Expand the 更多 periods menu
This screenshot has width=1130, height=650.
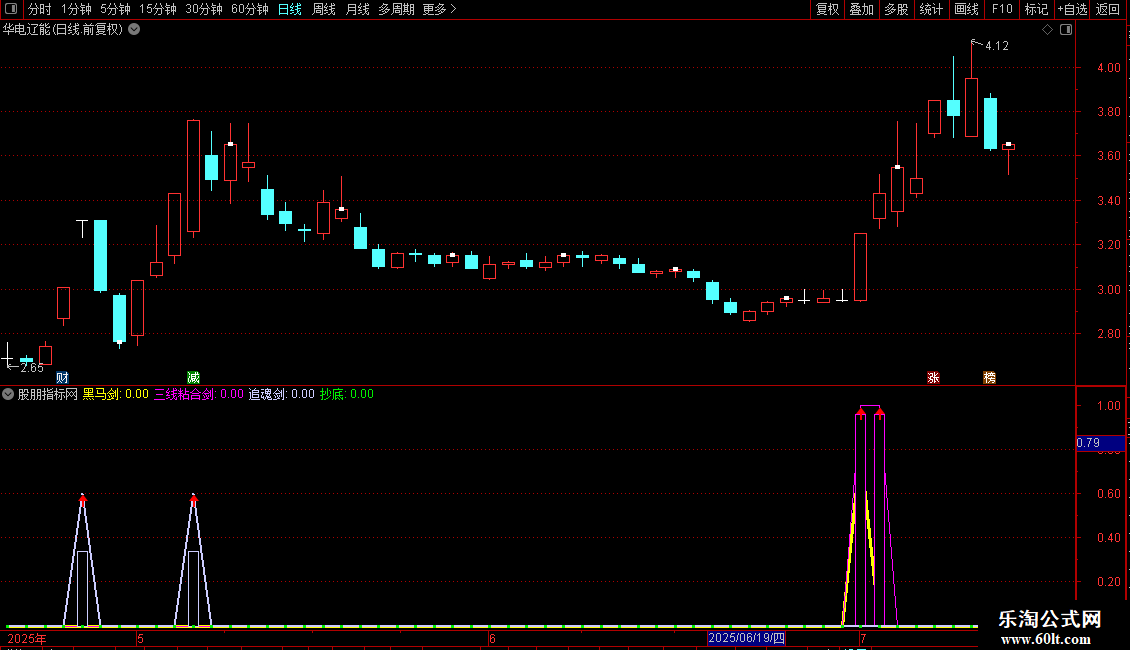[x=440, y=9]
